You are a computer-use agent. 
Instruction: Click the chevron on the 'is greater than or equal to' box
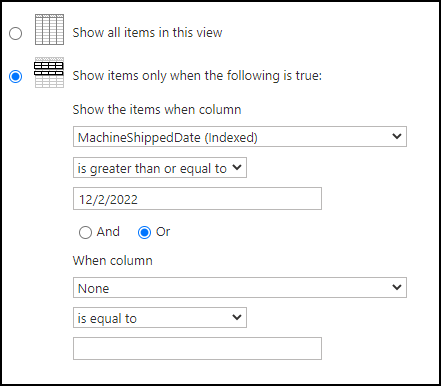click(237, 167)
